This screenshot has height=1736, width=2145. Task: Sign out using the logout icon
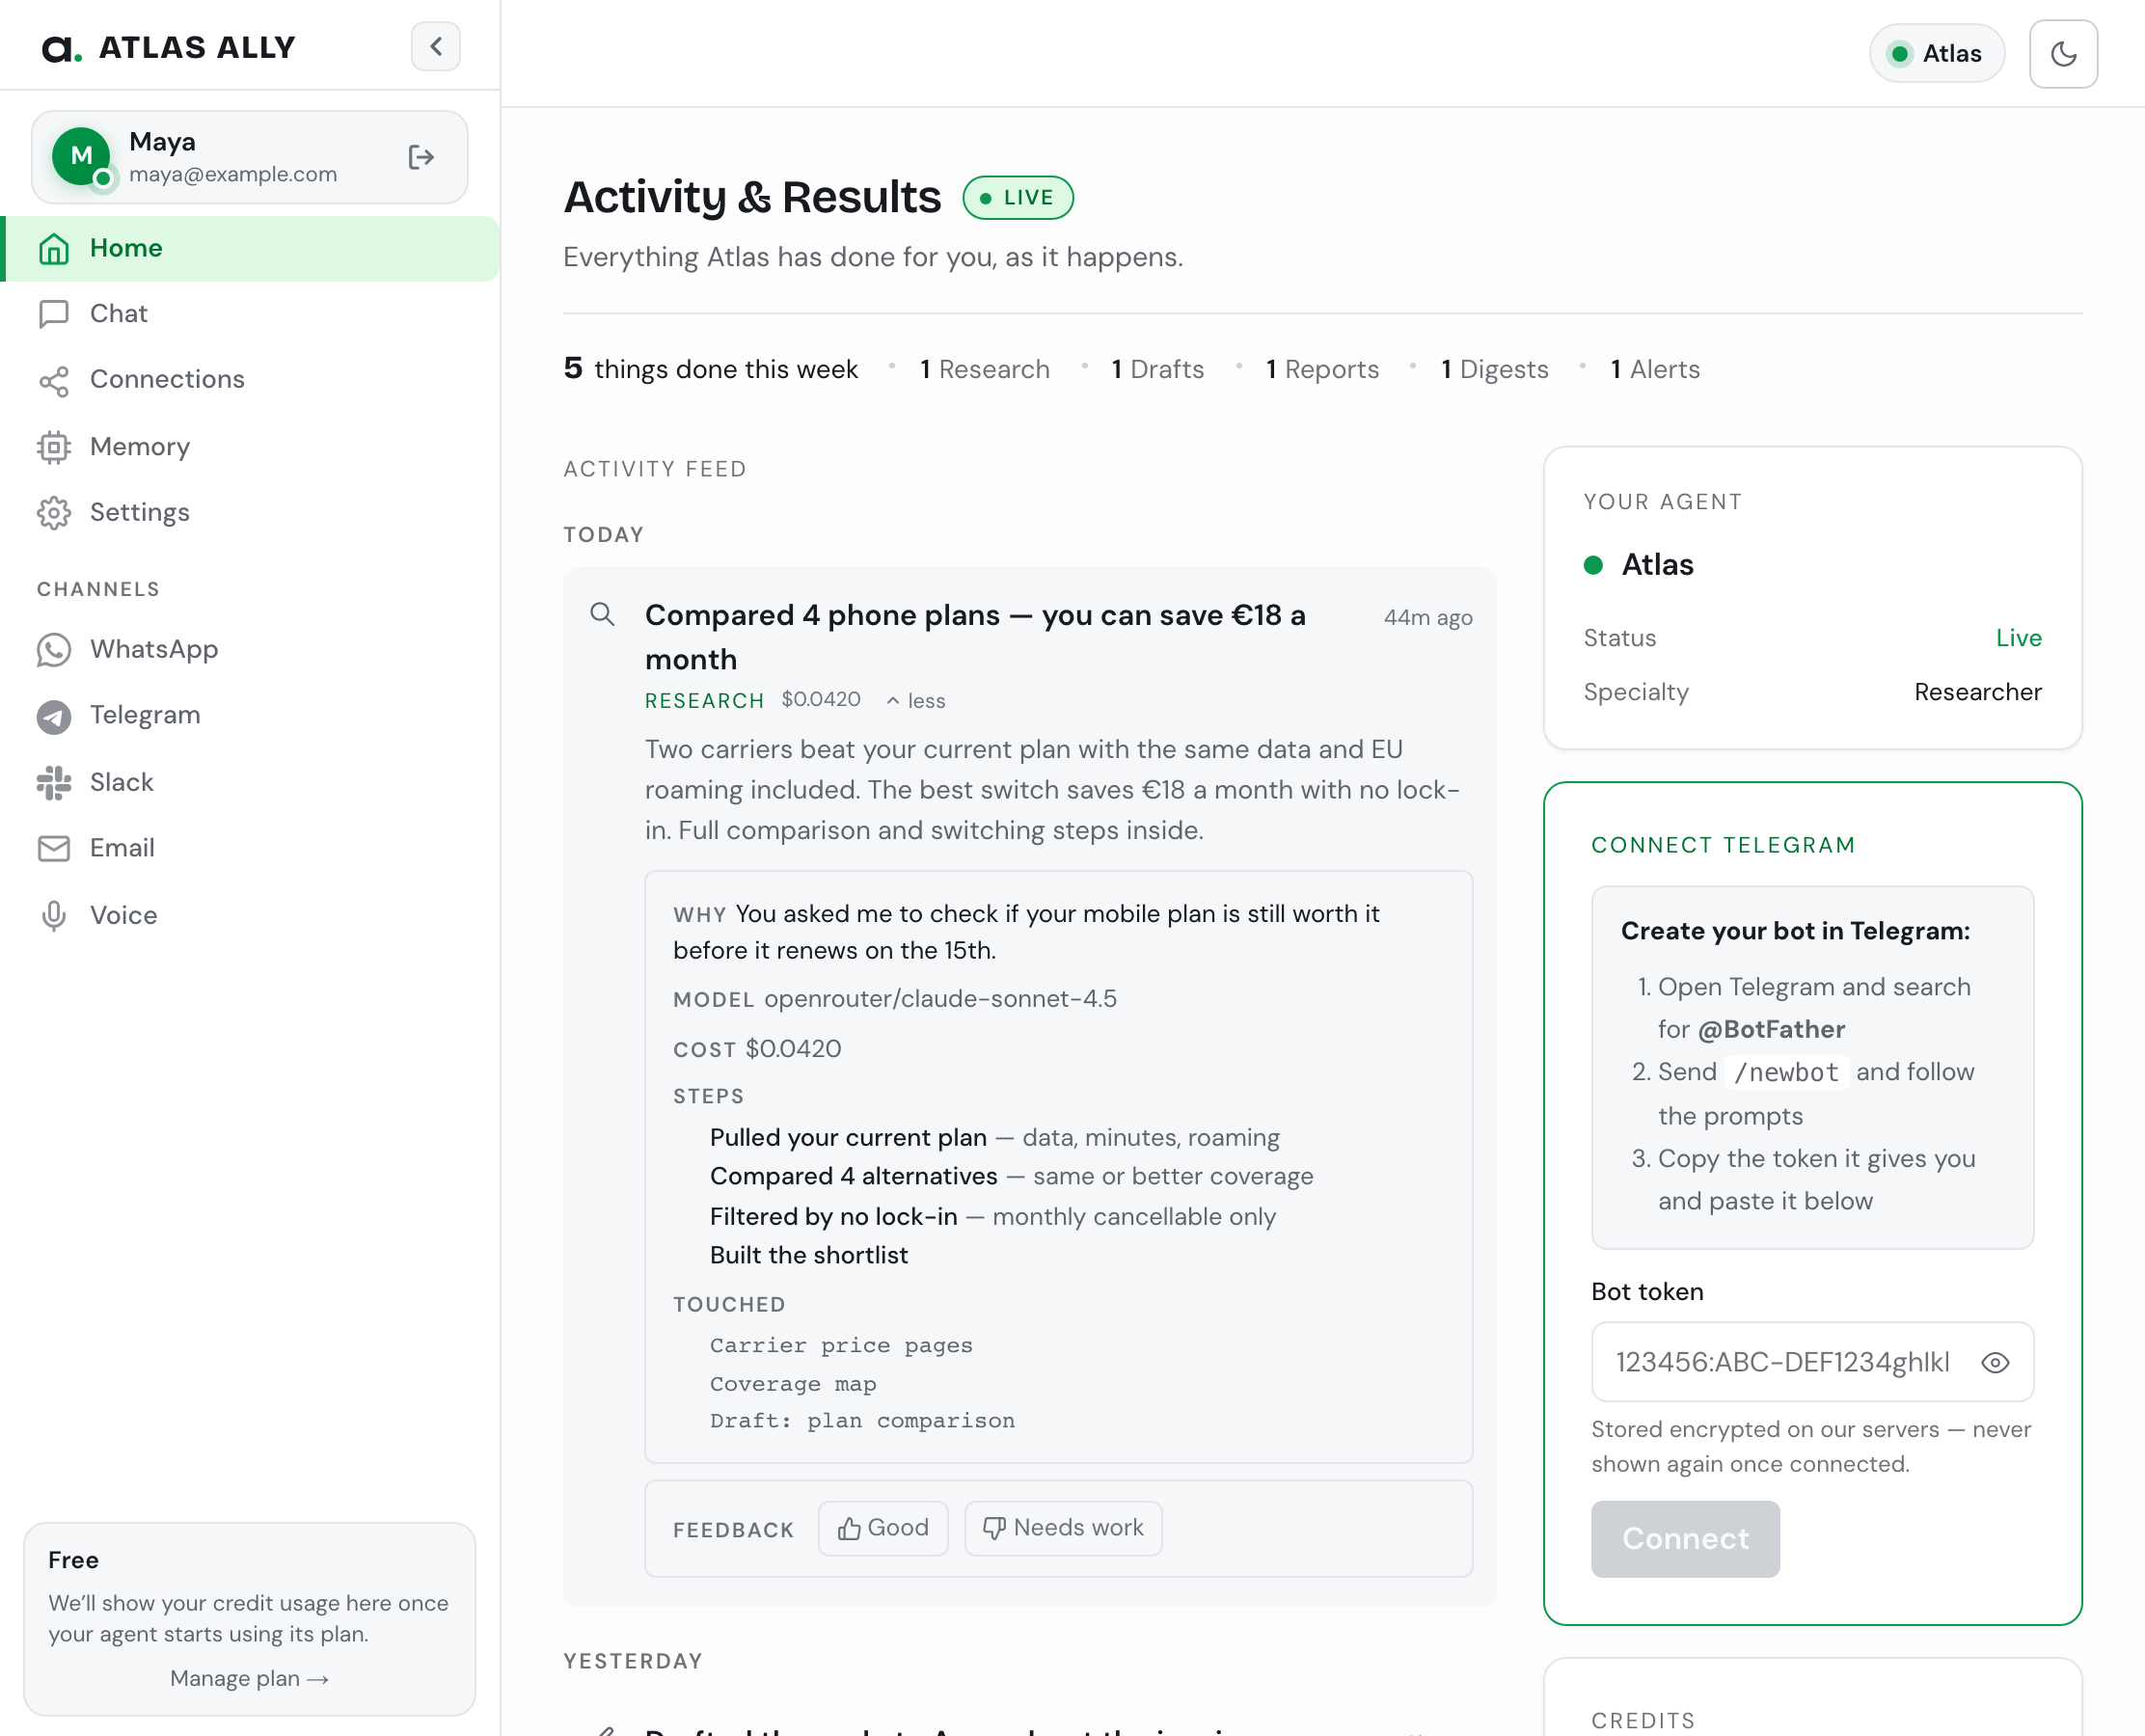pyautogui.click(x=421, y=157)
